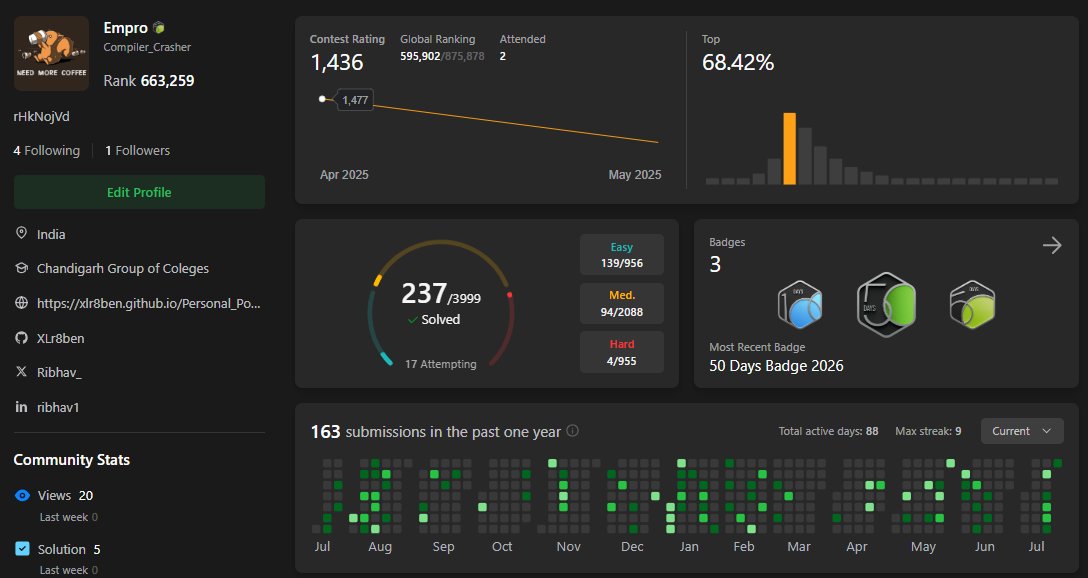Screen dimensions: 1088x578
Task: Open the ribhav1 LinkedIn link
Action: coord(58,407)
